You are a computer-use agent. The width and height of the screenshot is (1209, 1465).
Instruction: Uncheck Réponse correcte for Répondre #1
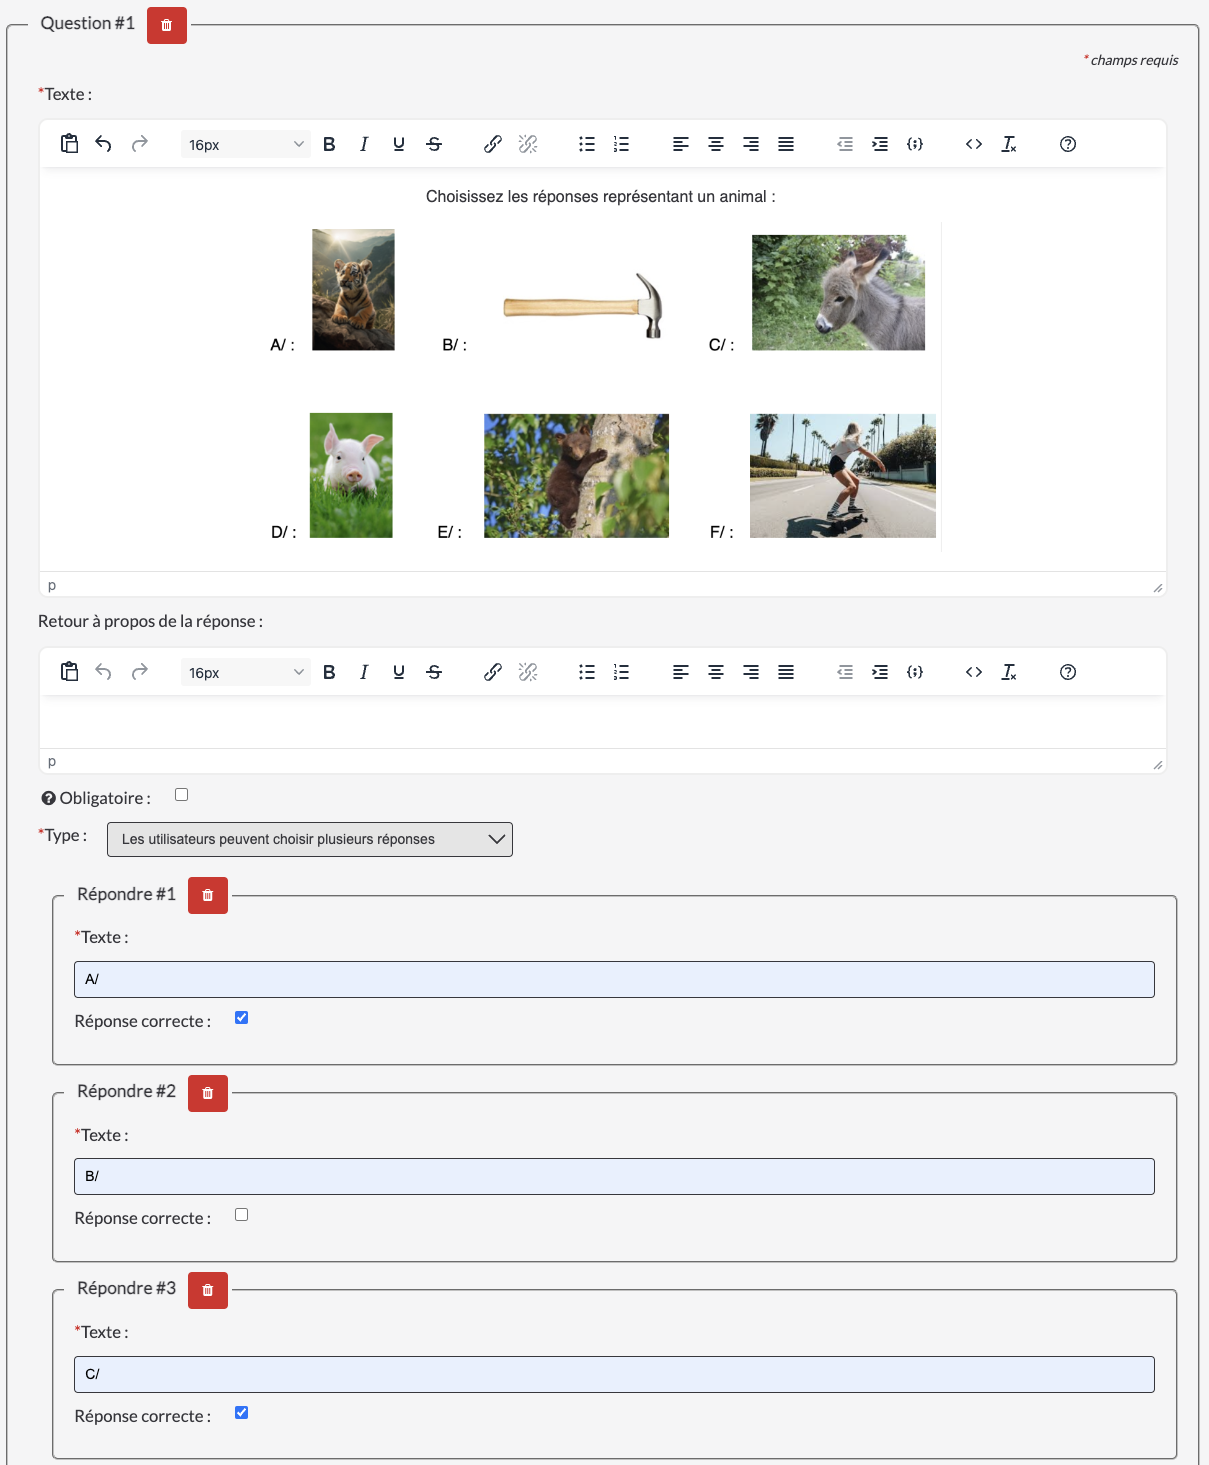click(241, 1018)
